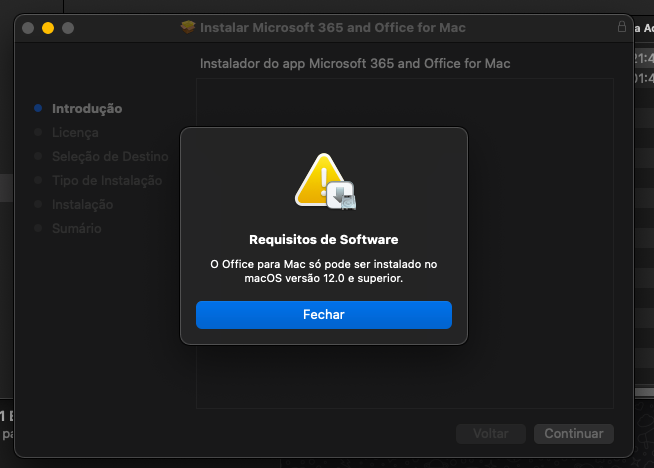Click the lock icon in title bar

(x=622, y=28)
